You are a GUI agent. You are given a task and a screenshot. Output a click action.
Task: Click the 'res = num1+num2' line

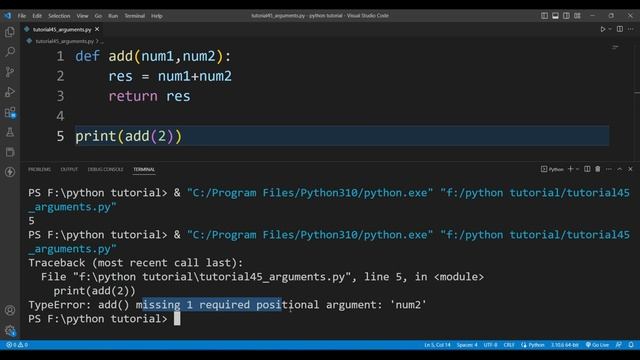[170, 76]
